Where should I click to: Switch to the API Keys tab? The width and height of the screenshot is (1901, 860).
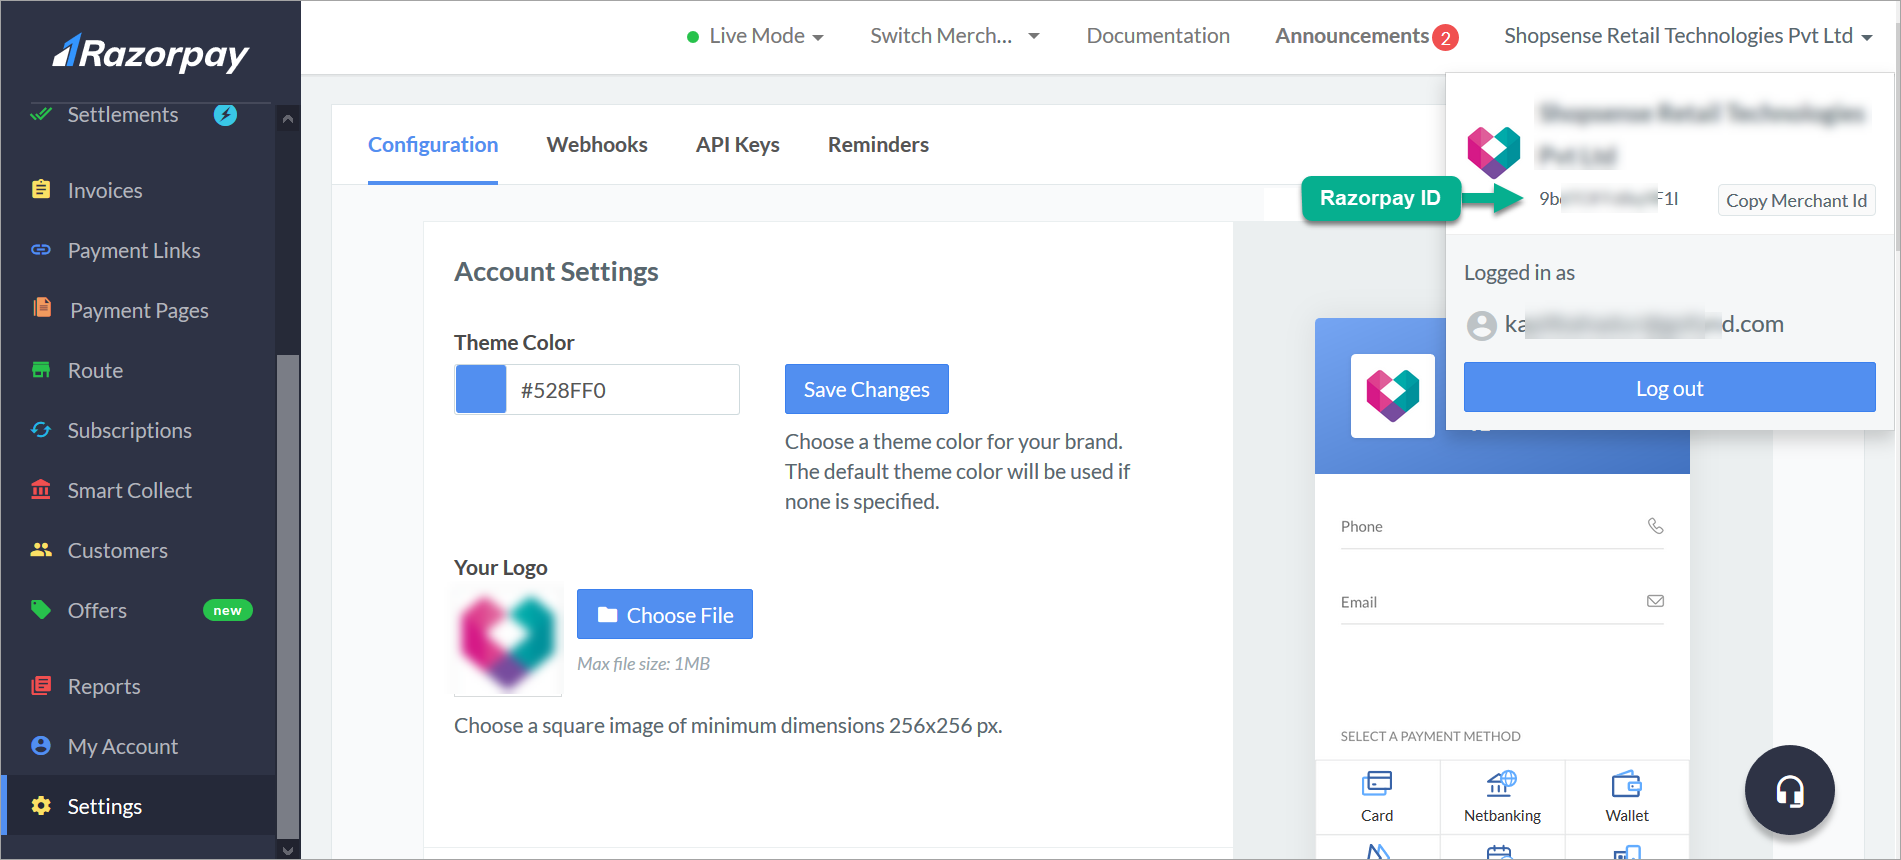(738, 145)
